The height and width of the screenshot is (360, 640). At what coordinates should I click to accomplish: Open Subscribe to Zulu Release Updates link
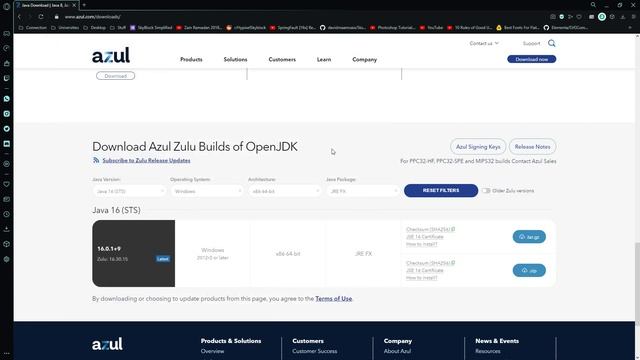pos(146,160)
